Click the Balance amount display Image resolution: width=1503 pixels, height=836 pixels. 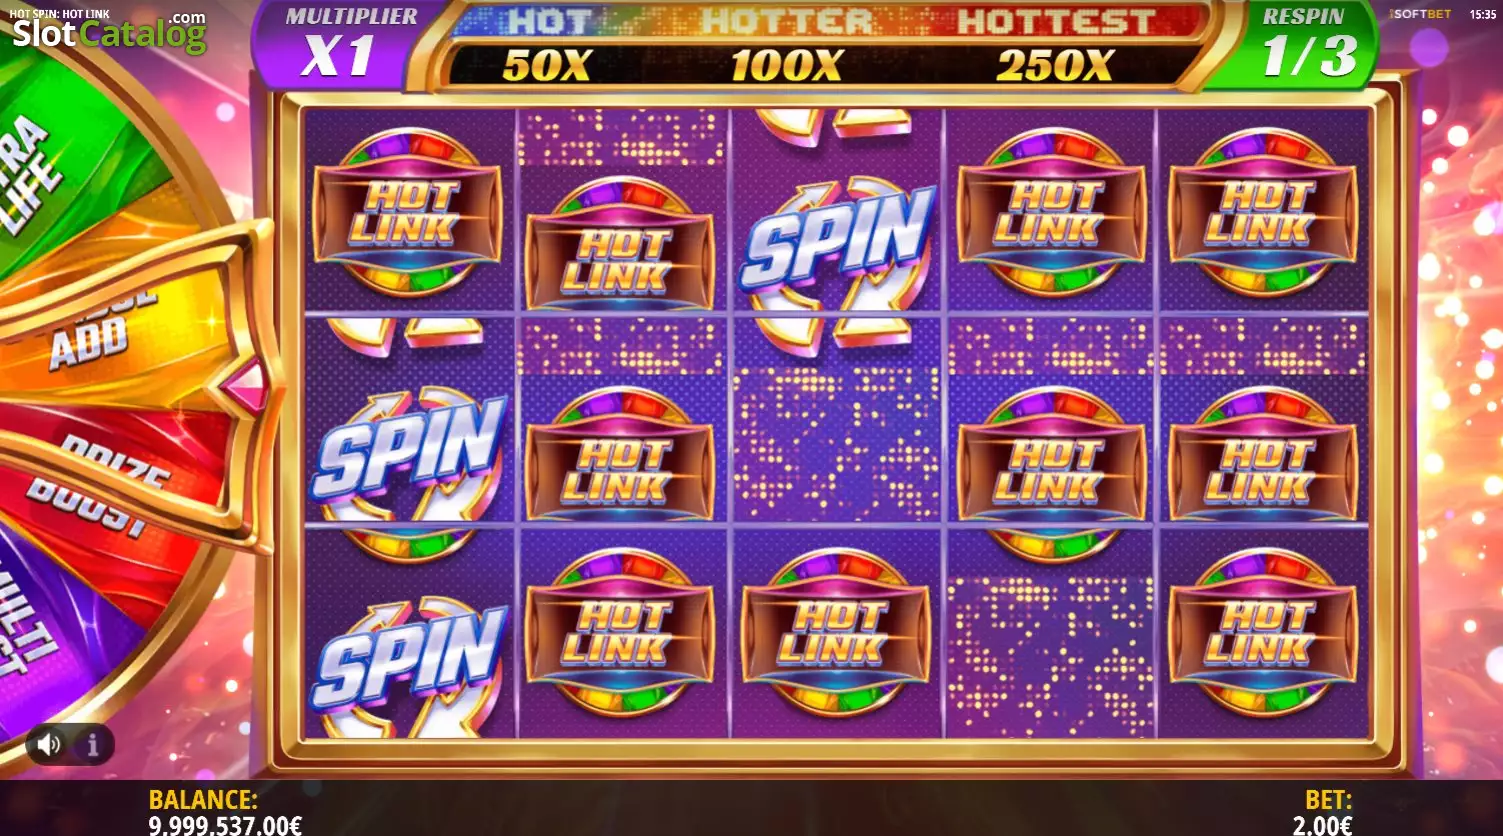click(225, 825)
